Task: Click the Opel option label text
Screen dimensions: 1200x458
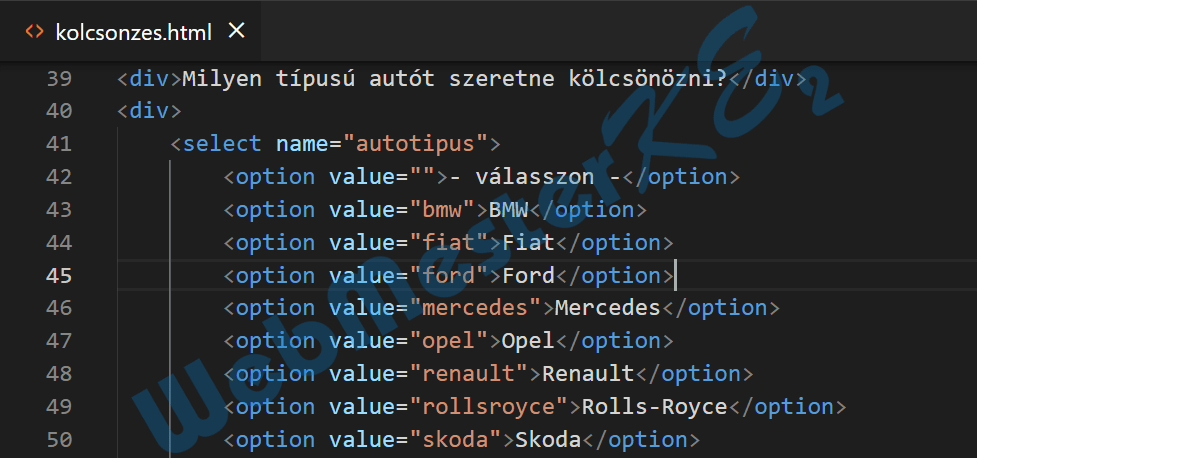Action: point(528,341)
